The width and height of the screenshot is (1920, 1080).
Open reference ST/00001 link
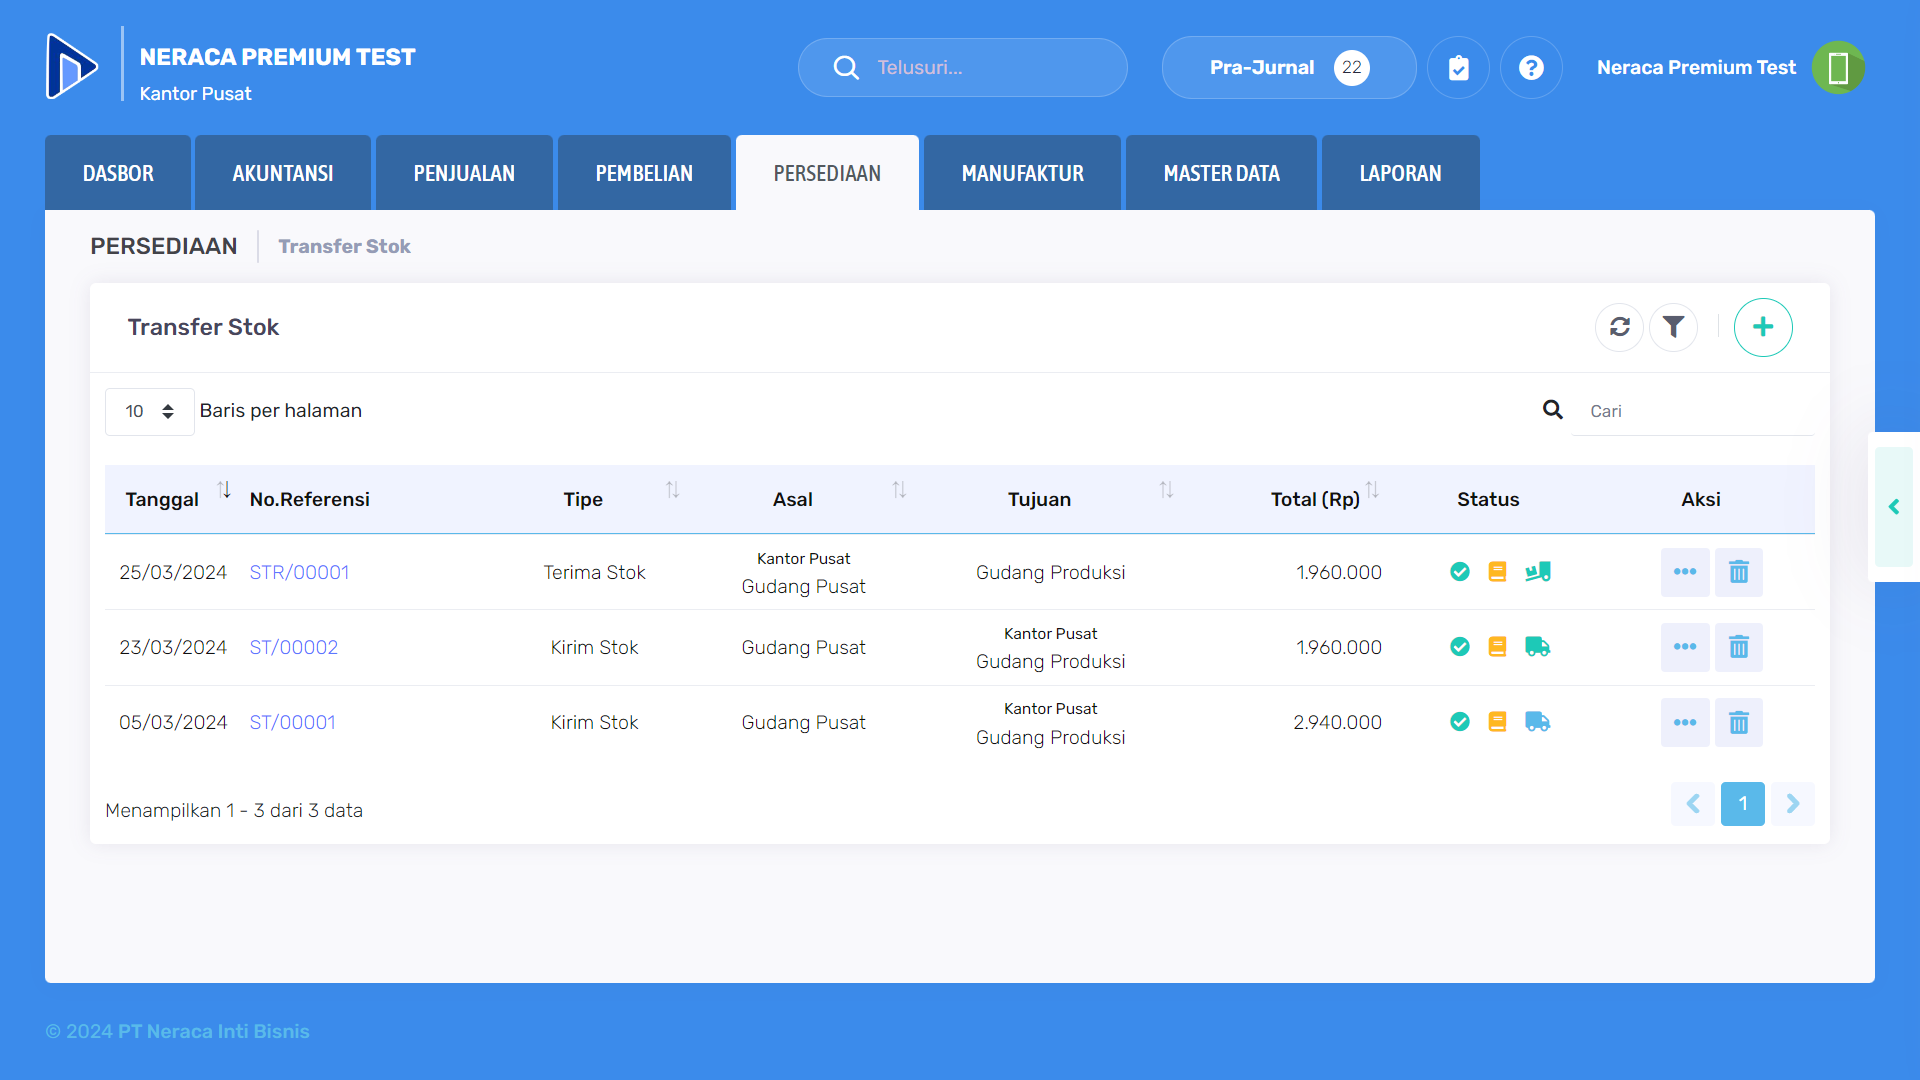(292, 722)
